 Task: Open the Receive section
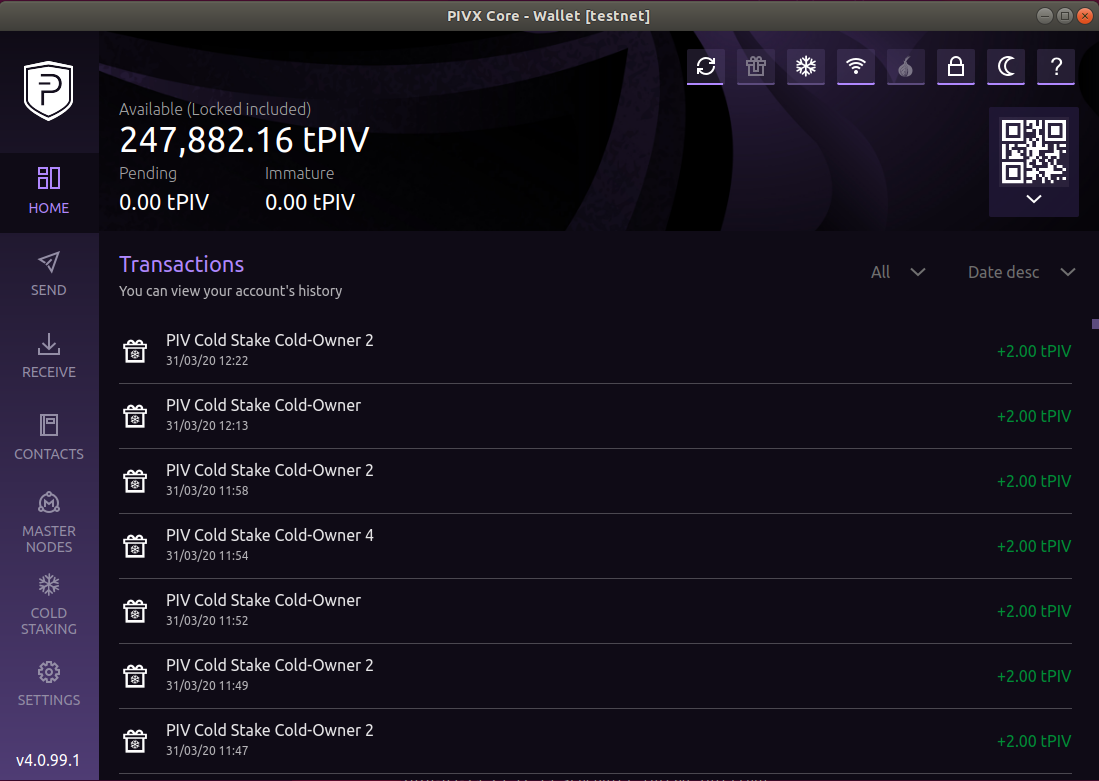(48, 356)
